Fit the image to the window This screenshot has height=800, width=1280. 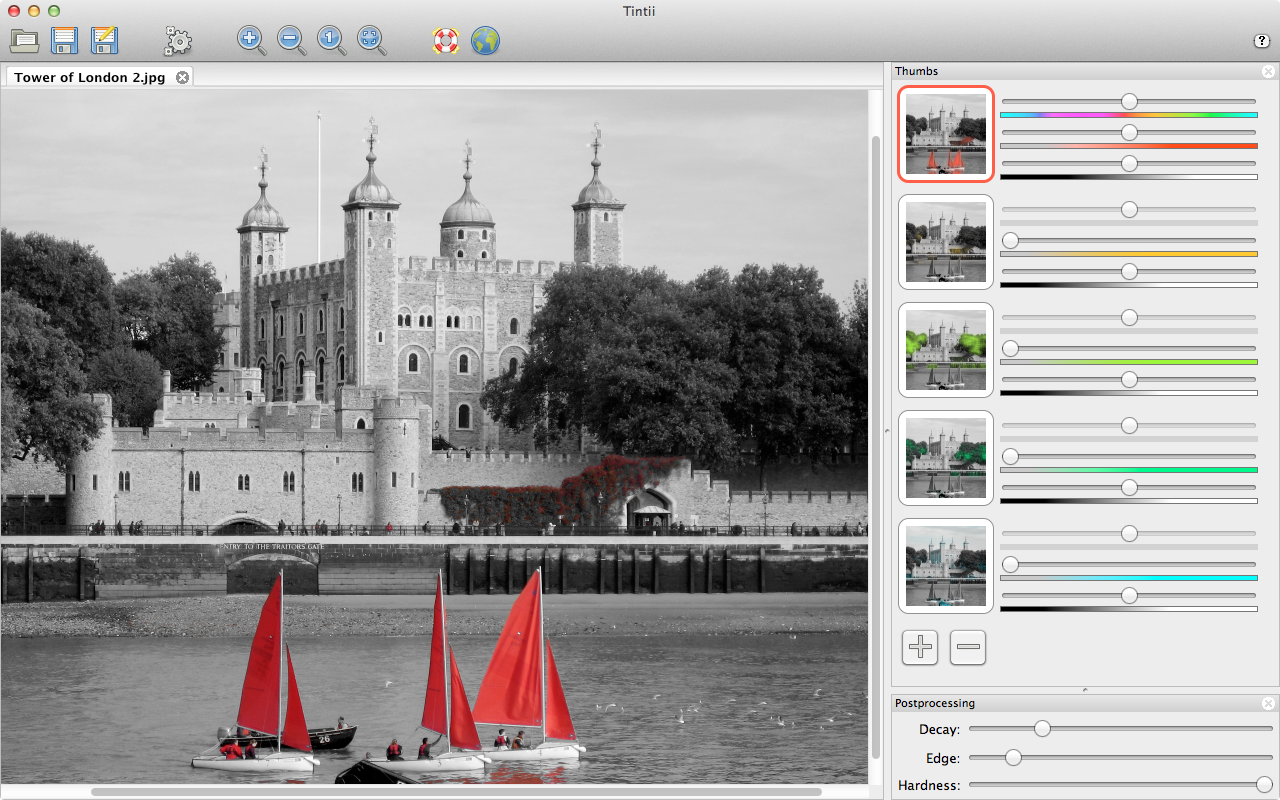371,41
